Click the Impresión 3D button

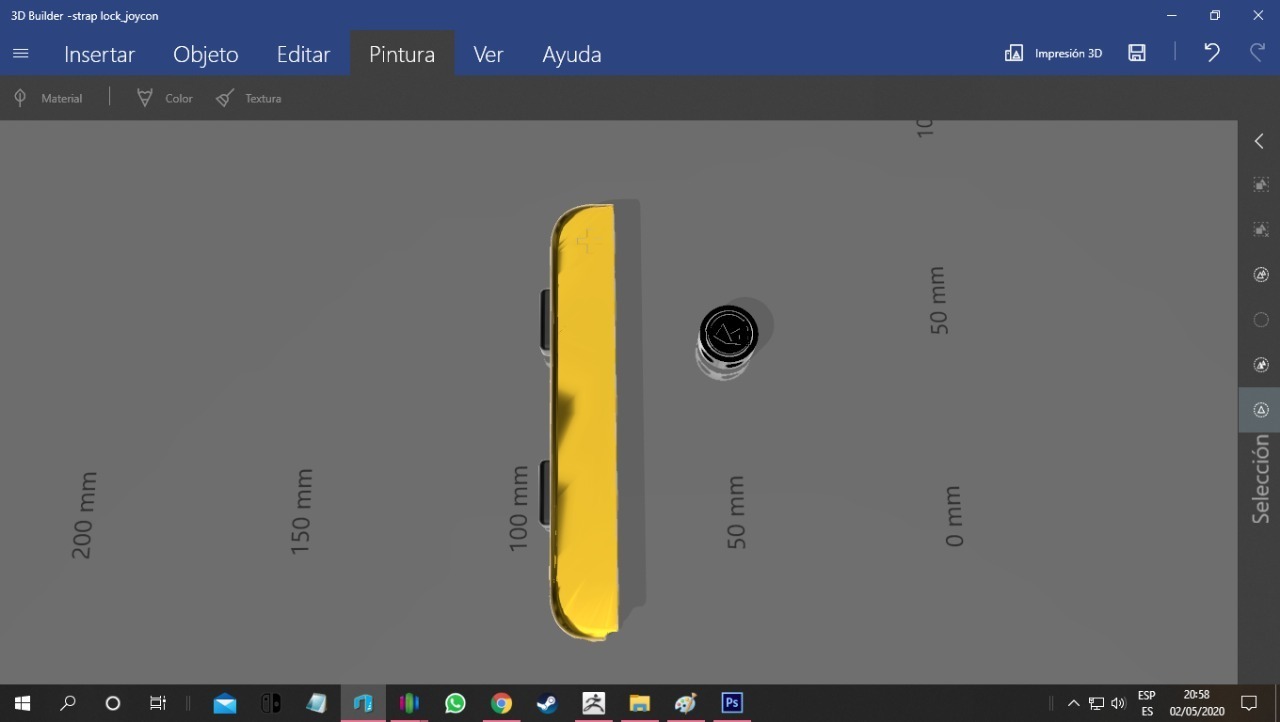click(x=1053, y=53)
